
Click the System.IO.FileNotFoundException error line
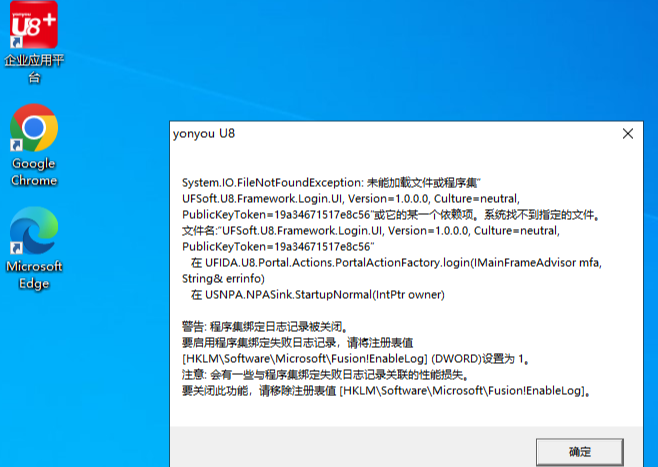(x=331, y=183)
